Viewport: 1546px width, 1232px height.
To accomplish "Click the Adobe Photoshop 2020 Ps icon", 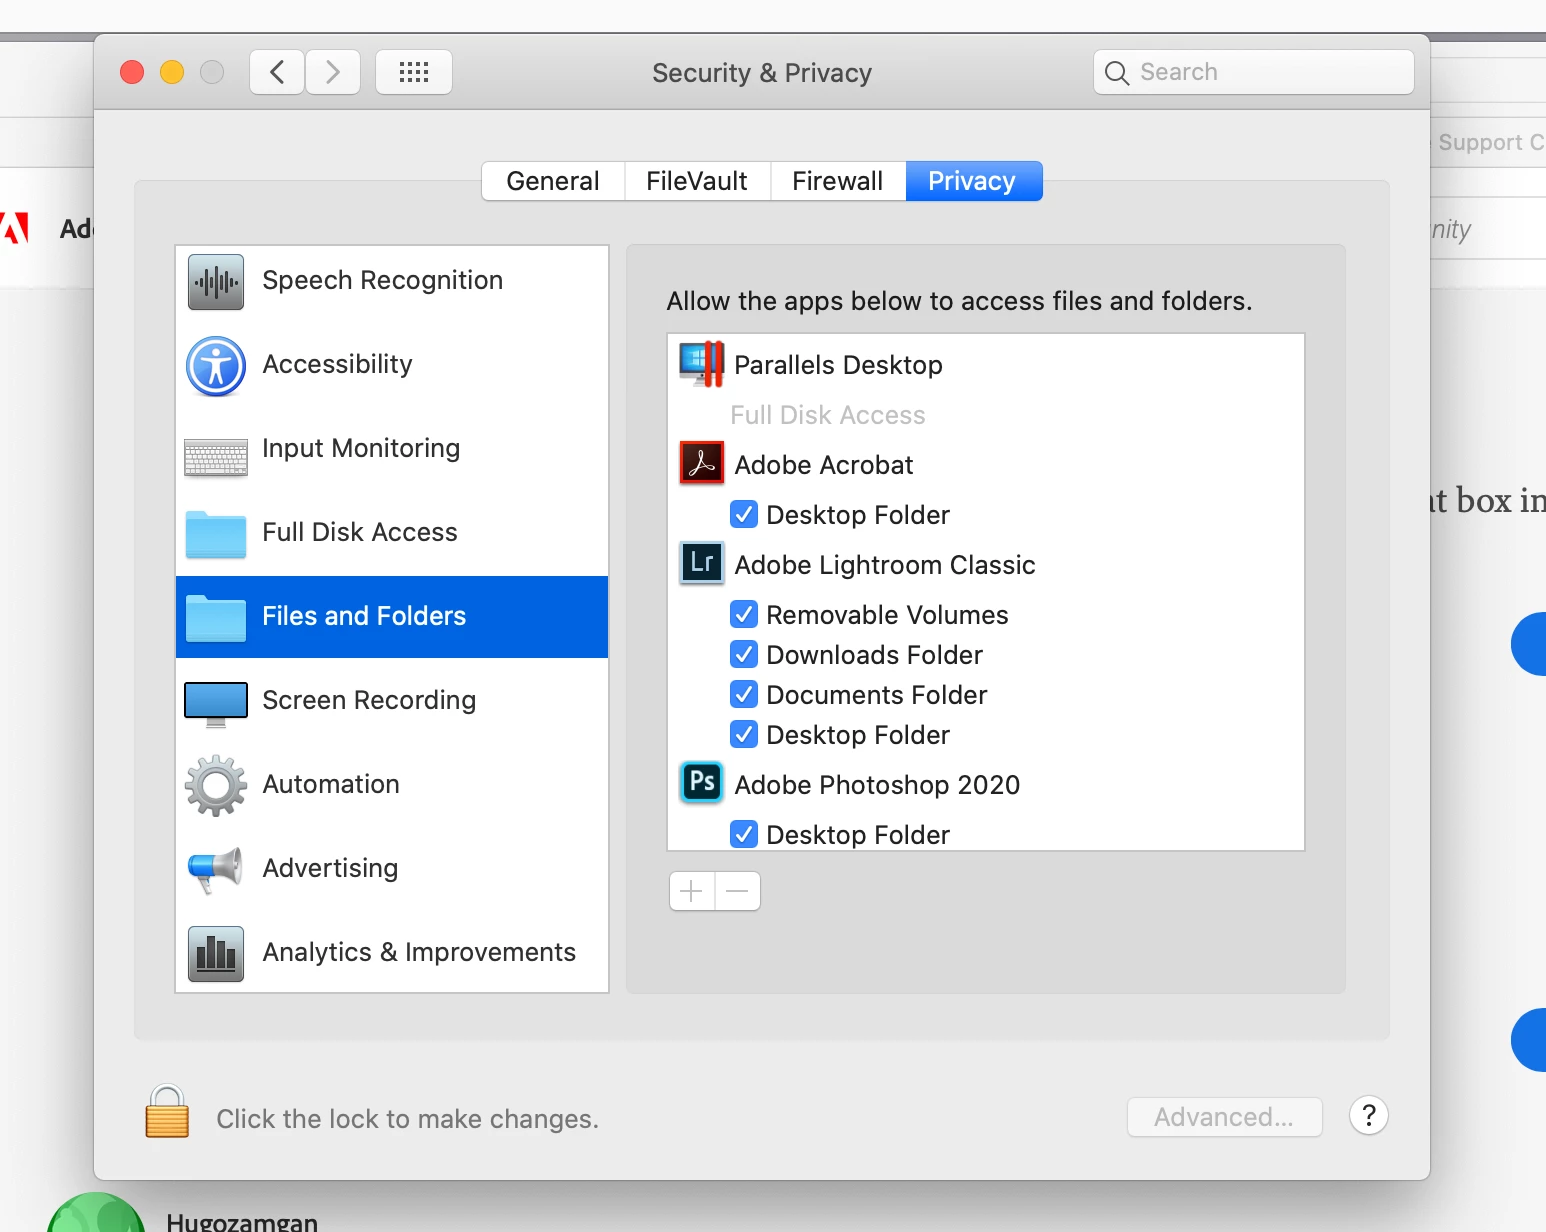I will pos(702,782).
